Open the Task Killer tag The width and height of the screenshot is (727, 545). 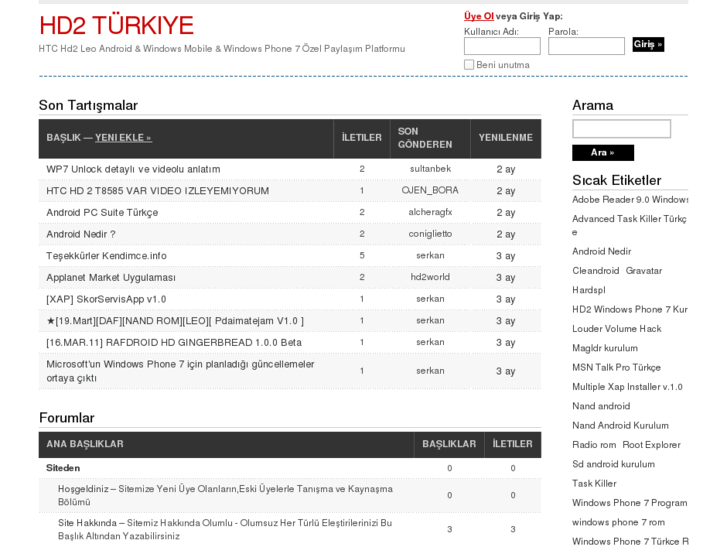pyautogui.click(x=594, y=484)
